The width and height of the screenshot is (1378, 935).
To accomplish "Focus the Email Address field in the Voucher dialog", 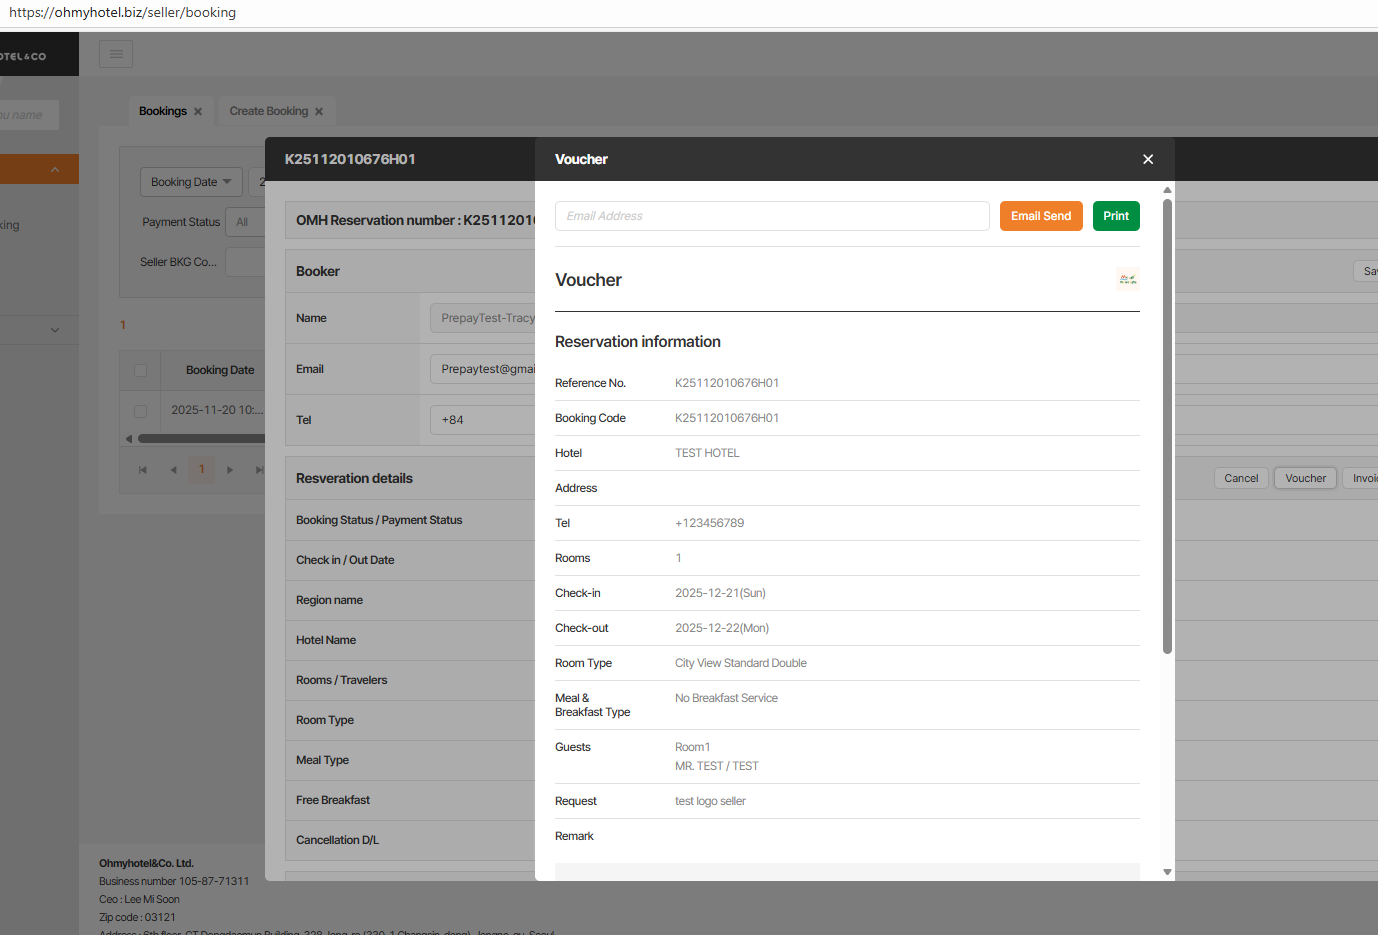I will pos(772,216).
